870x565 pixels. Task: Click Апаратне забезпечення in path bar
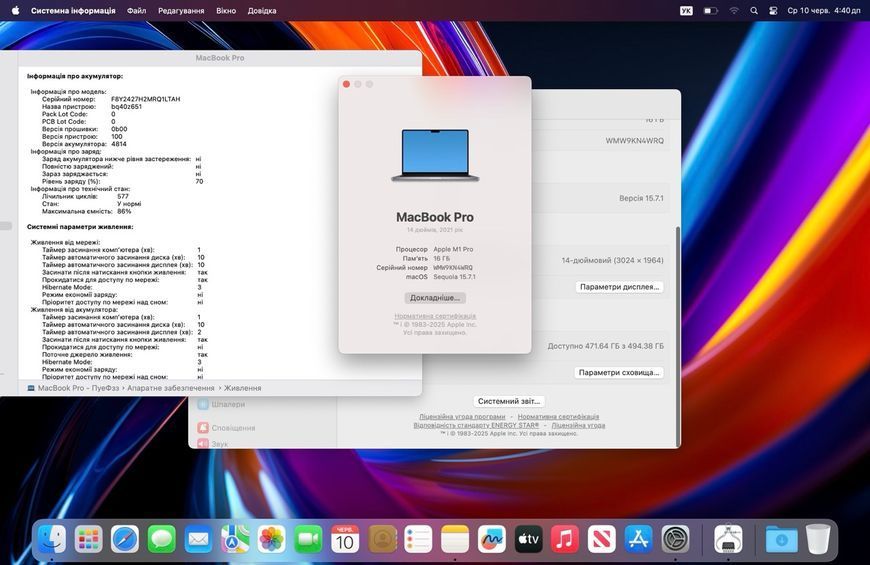(170, 388)
